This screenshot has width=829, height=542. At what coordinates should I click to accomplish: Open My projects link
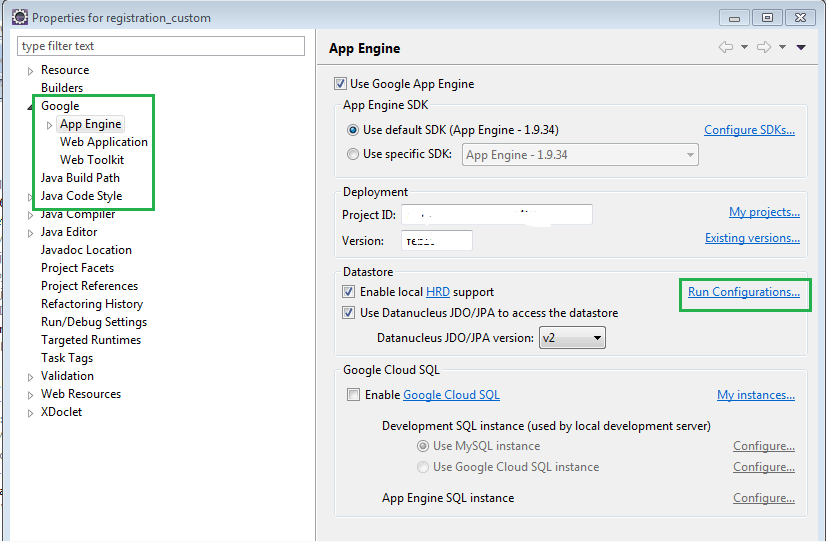tap(764, 212)
